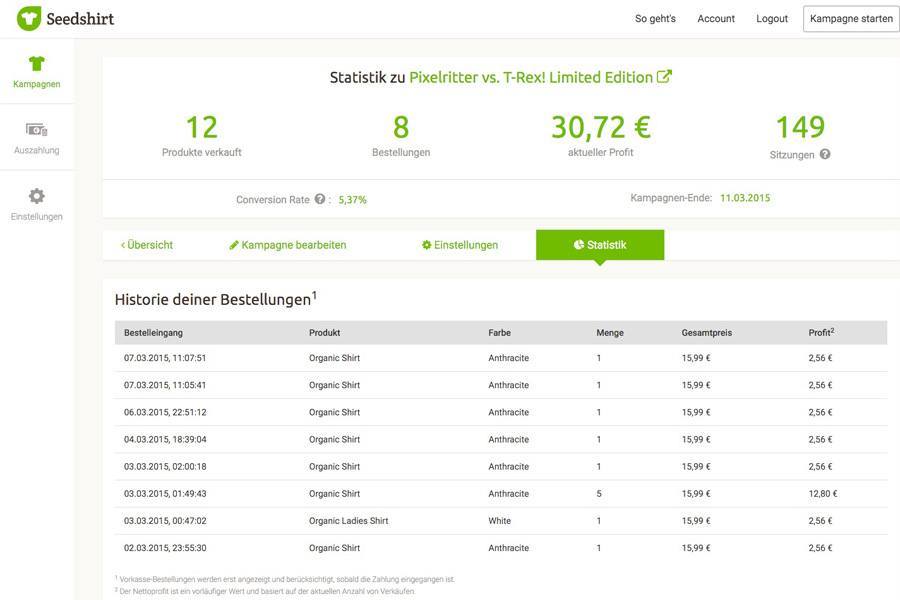Viewport: 900px width, 600px height.
Task: Open the Account menu item
Action: point(716,18)
